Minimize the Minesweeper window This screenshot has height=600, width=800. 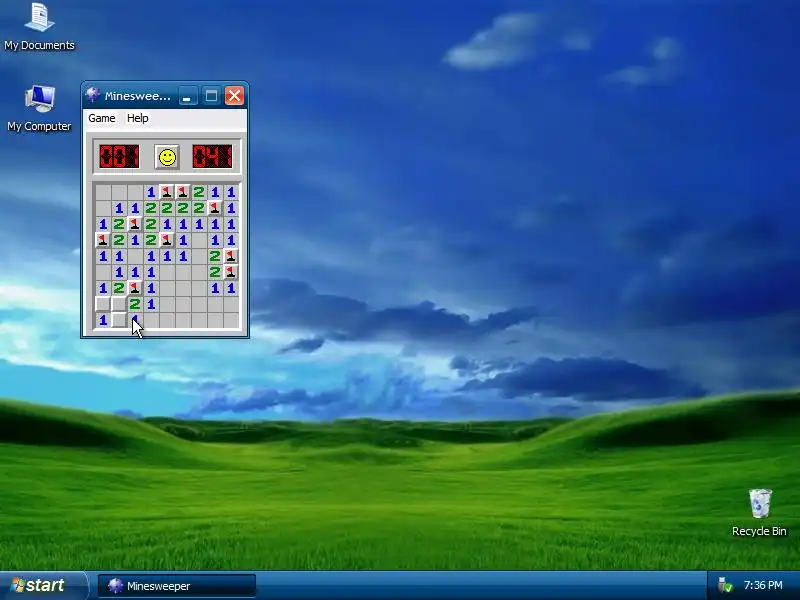187,95
